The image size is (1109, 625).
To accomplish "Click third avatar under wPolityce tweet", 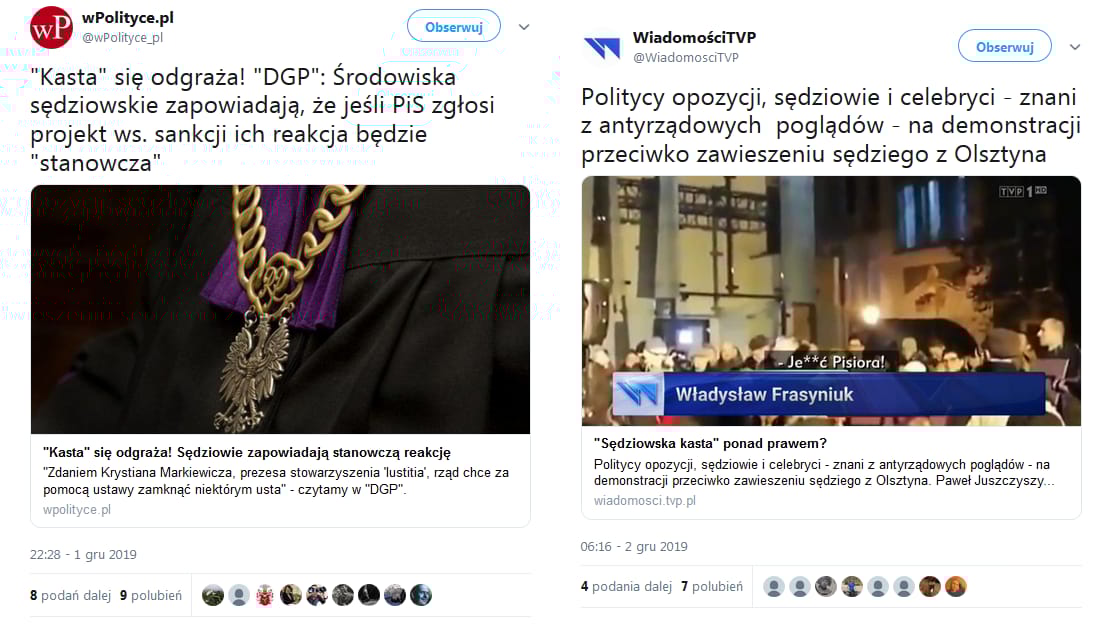I will click(x=265, y=595).
